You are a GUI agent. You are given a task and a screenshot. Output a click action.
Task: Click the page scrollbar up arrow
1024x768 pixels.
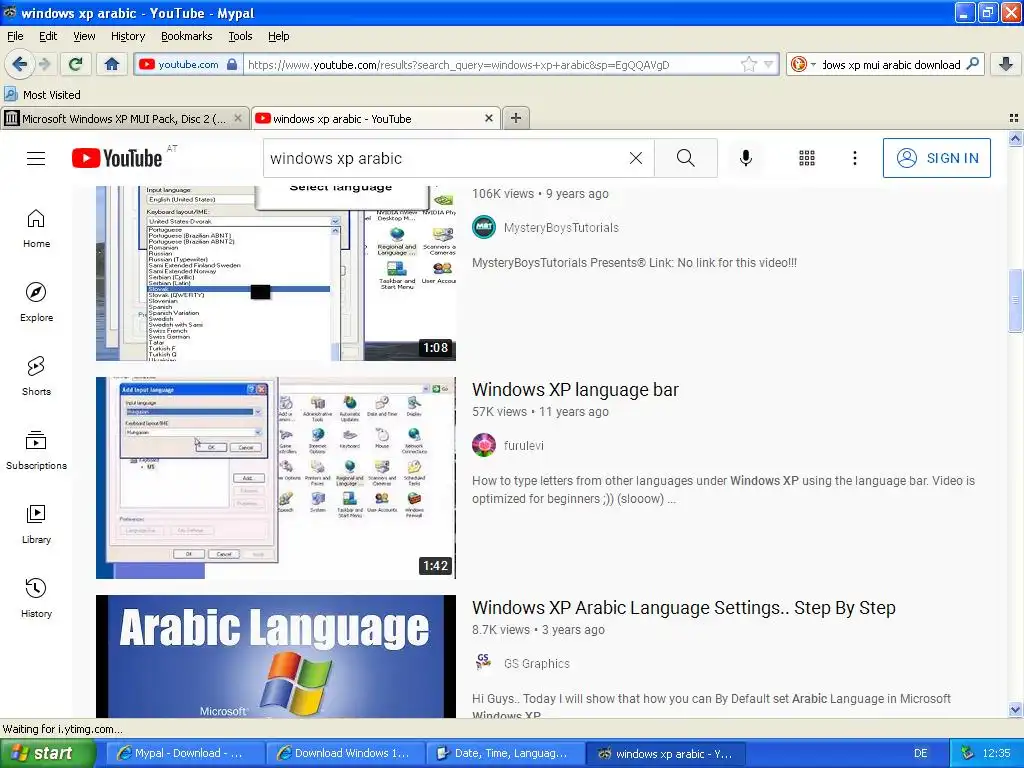(1015, 138)
